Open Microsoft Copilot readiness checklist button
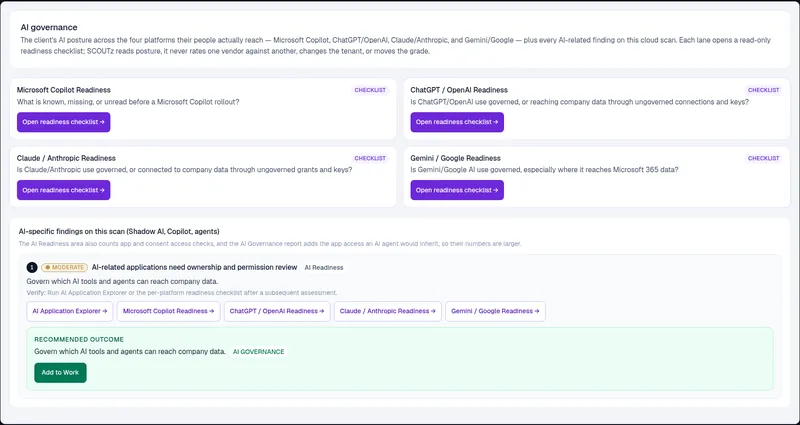The width and height of the screenshot is (800, 425). 63,122
